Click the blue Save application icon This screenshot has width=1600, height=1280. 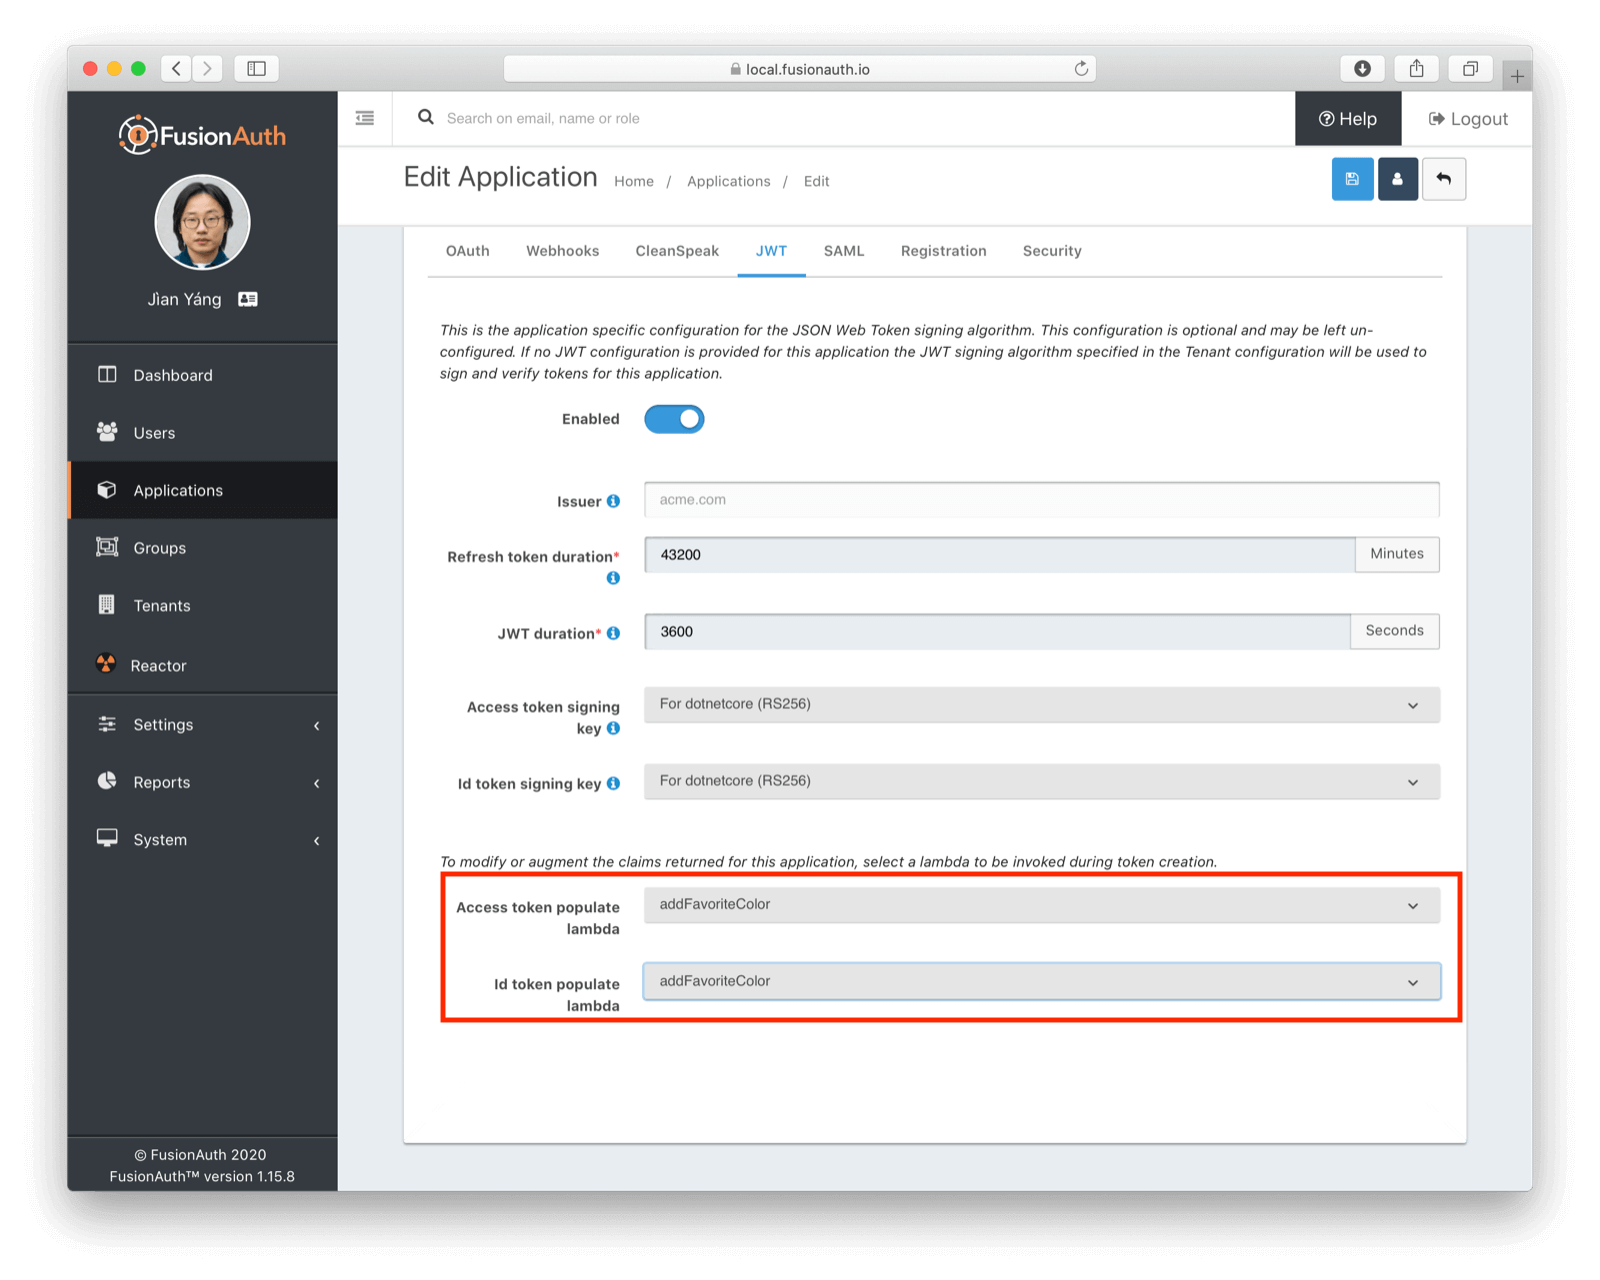(1352, 179)
